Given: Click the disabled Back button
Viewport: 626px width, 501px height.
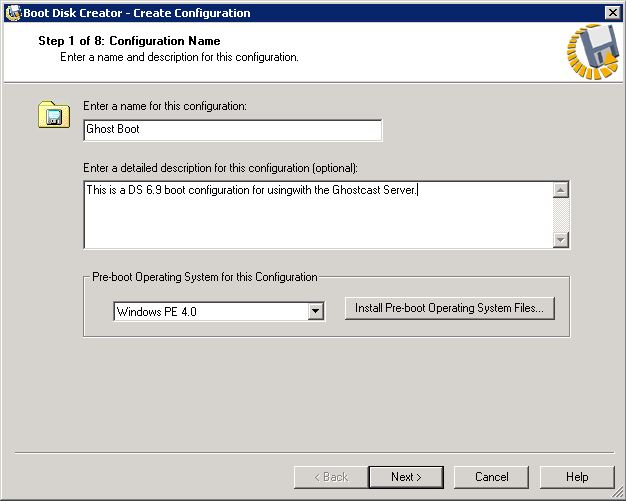Looking at the screenshot, I should pyautogui.click(x=331, y=477).
